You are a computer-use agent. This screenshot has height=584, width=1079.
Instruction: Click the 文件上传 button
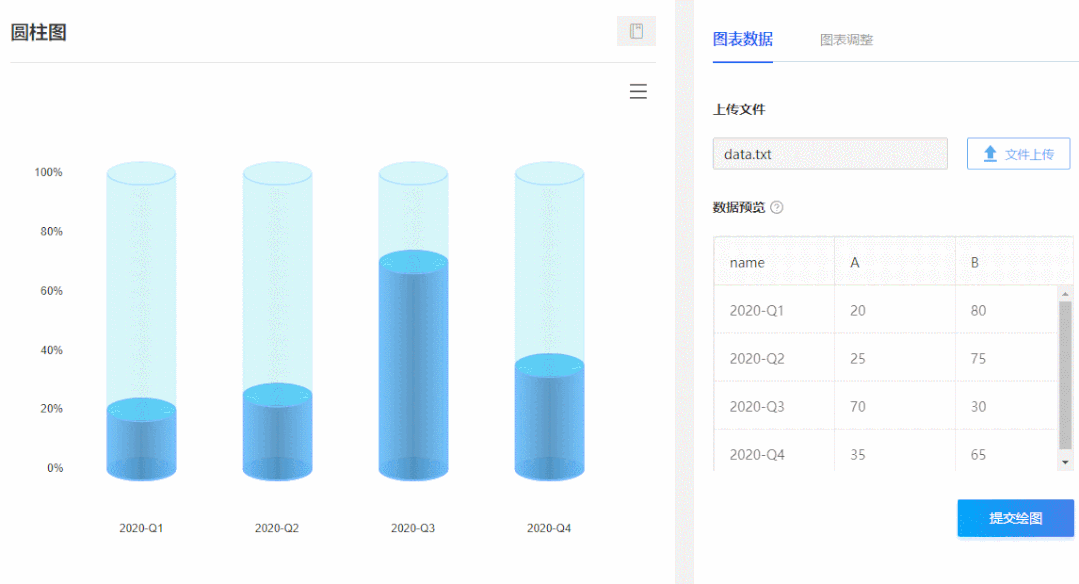[x=1018, y=153]
